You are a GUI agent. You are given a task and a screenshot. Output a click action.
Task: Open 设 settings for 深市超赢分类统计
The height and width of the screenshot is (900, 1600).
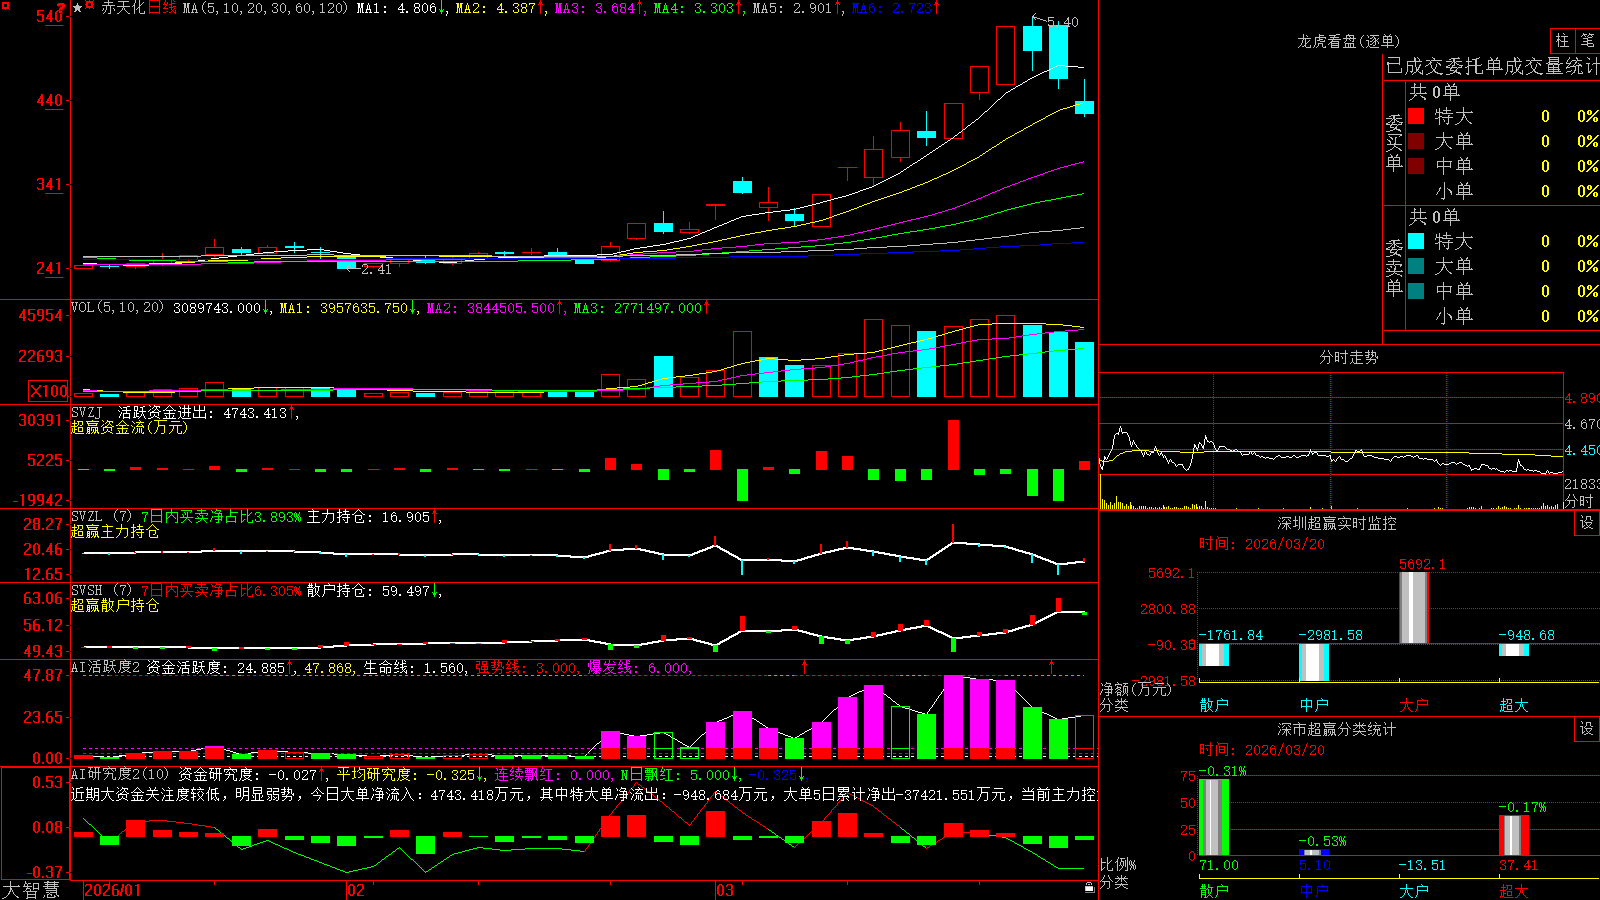coord(1587,729)
